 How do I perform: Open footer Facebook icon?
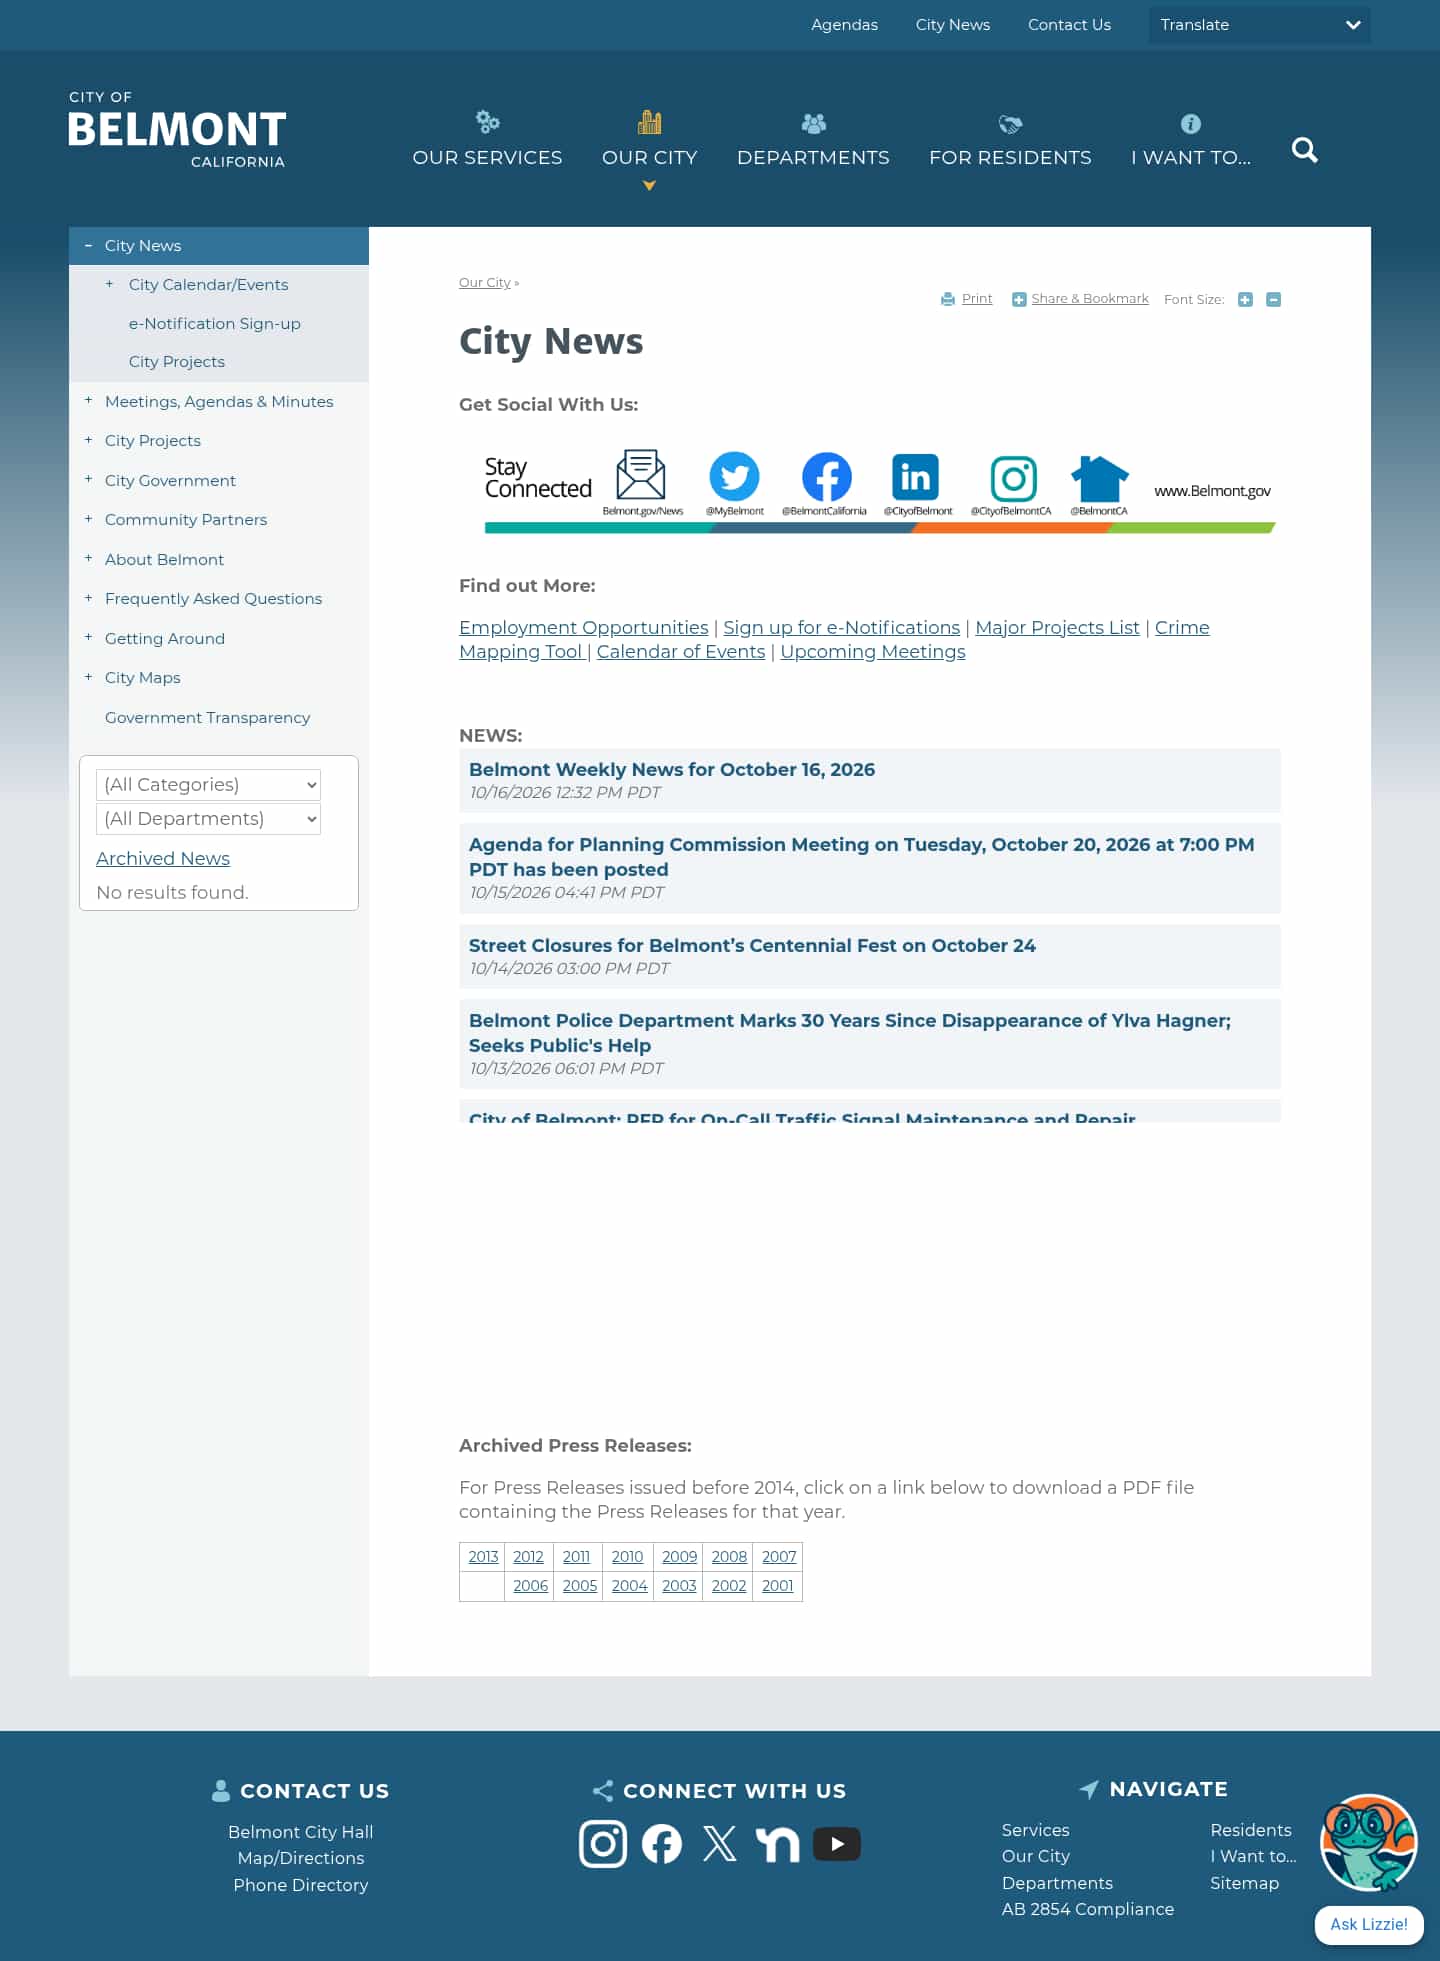coord(662,1843)
